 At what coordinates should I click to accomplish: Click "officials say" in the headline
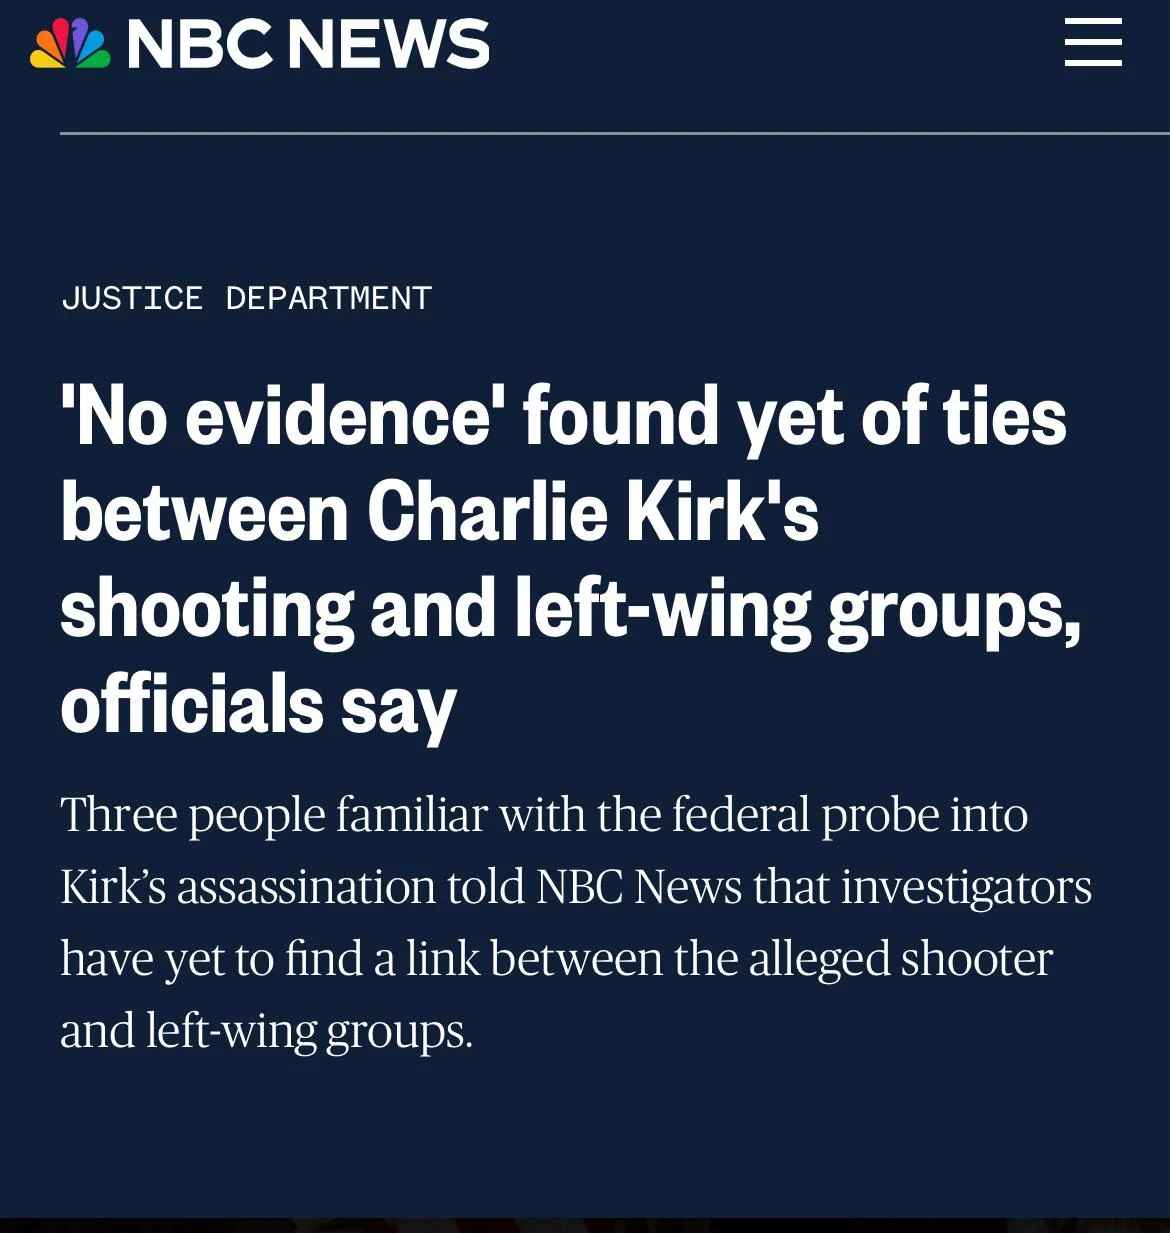[258, 704]
